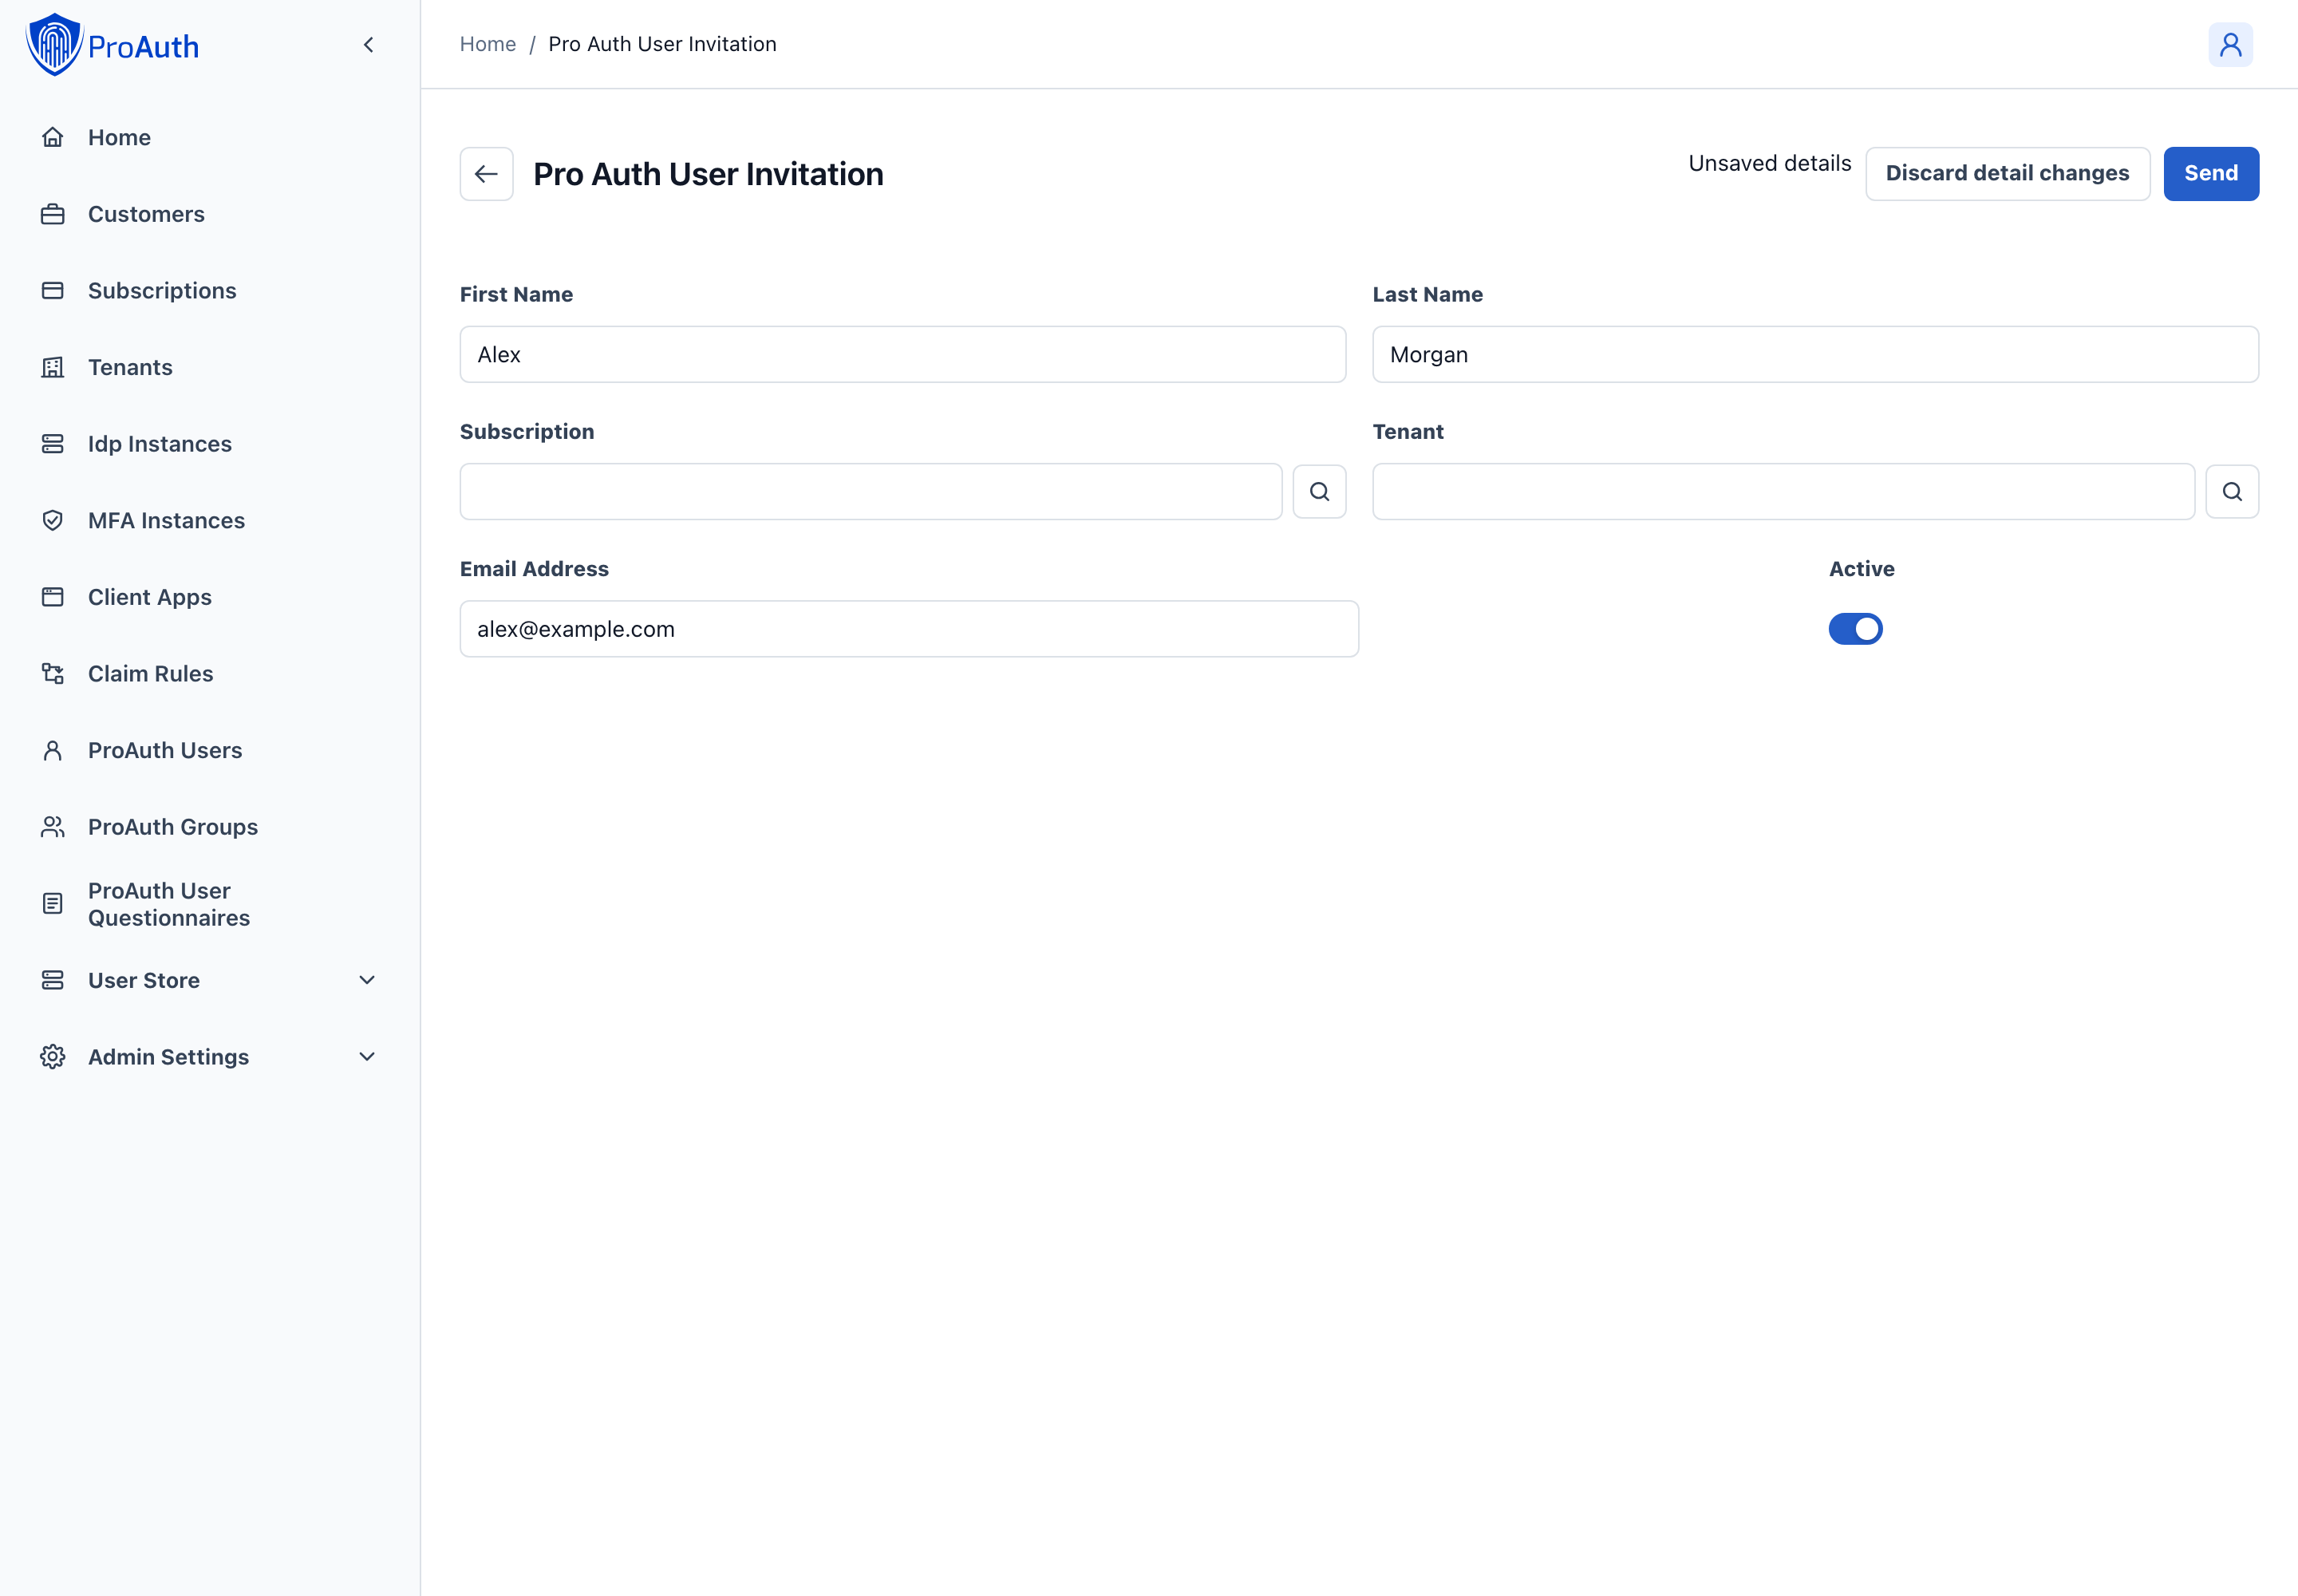Click the Home house icon in sidebar
This screenshot has height=1596, width=2298.
pyautogui.click(x=53, y=137)
